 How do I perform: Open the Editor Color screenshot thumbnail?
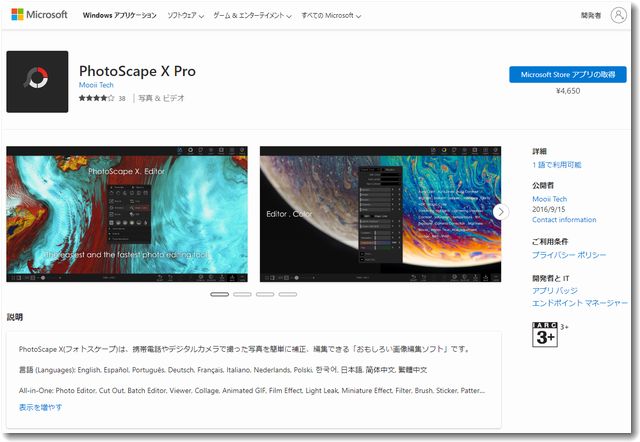coord(380,214)
